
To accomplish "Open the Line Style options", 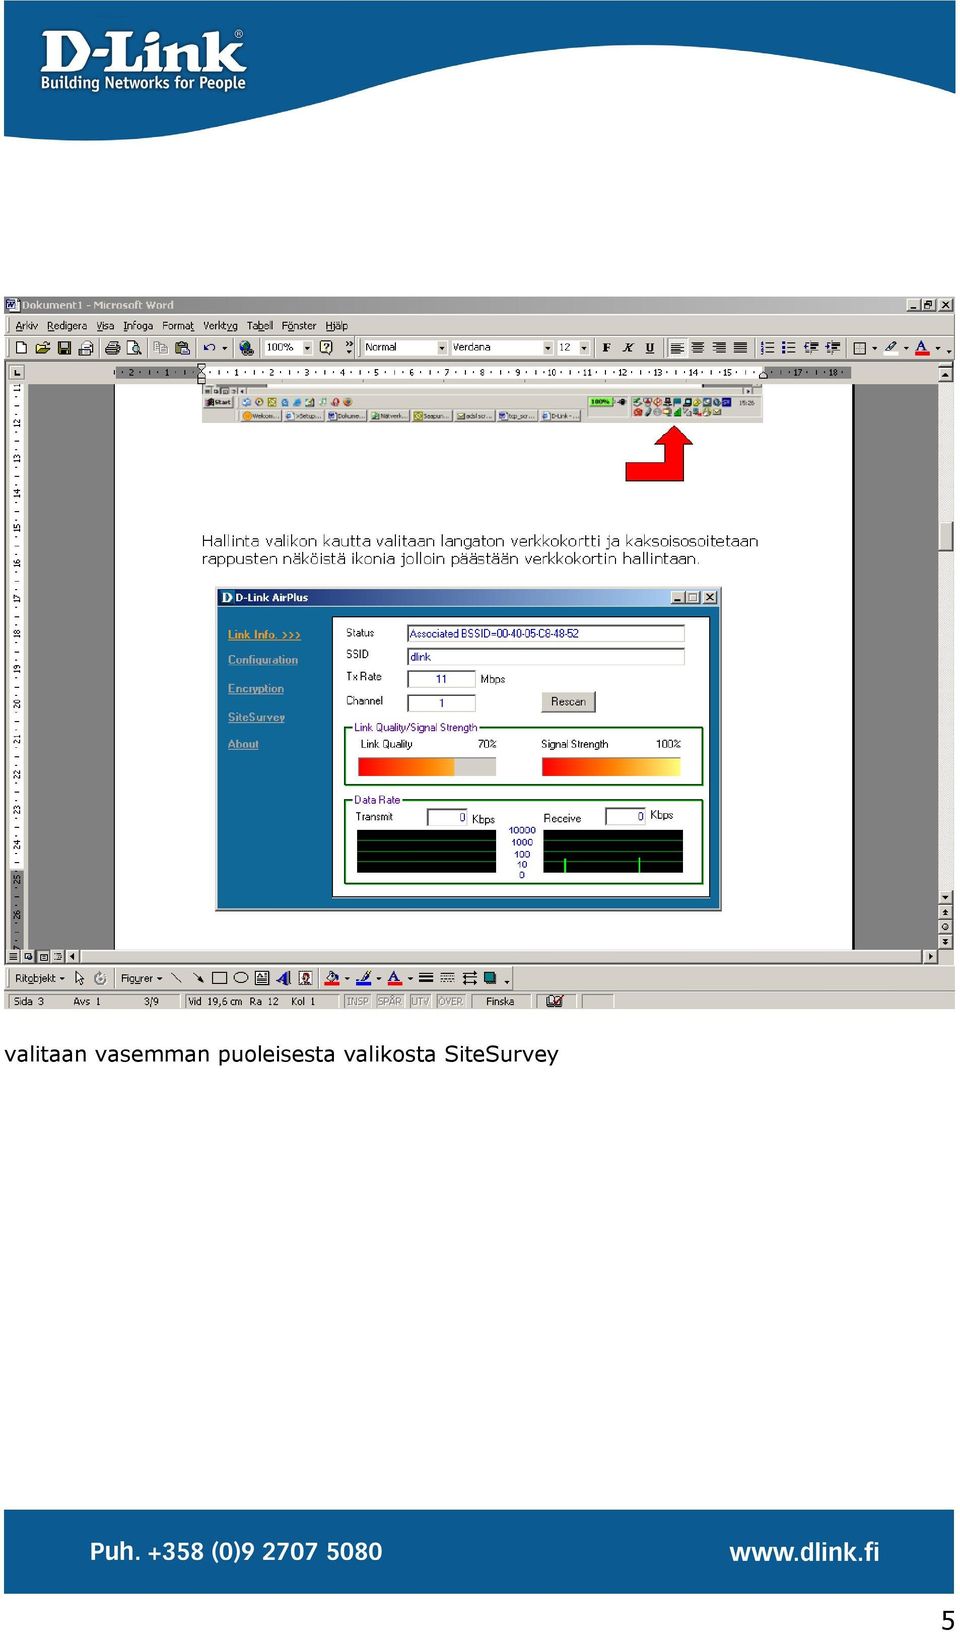I will tap(426, 978).
